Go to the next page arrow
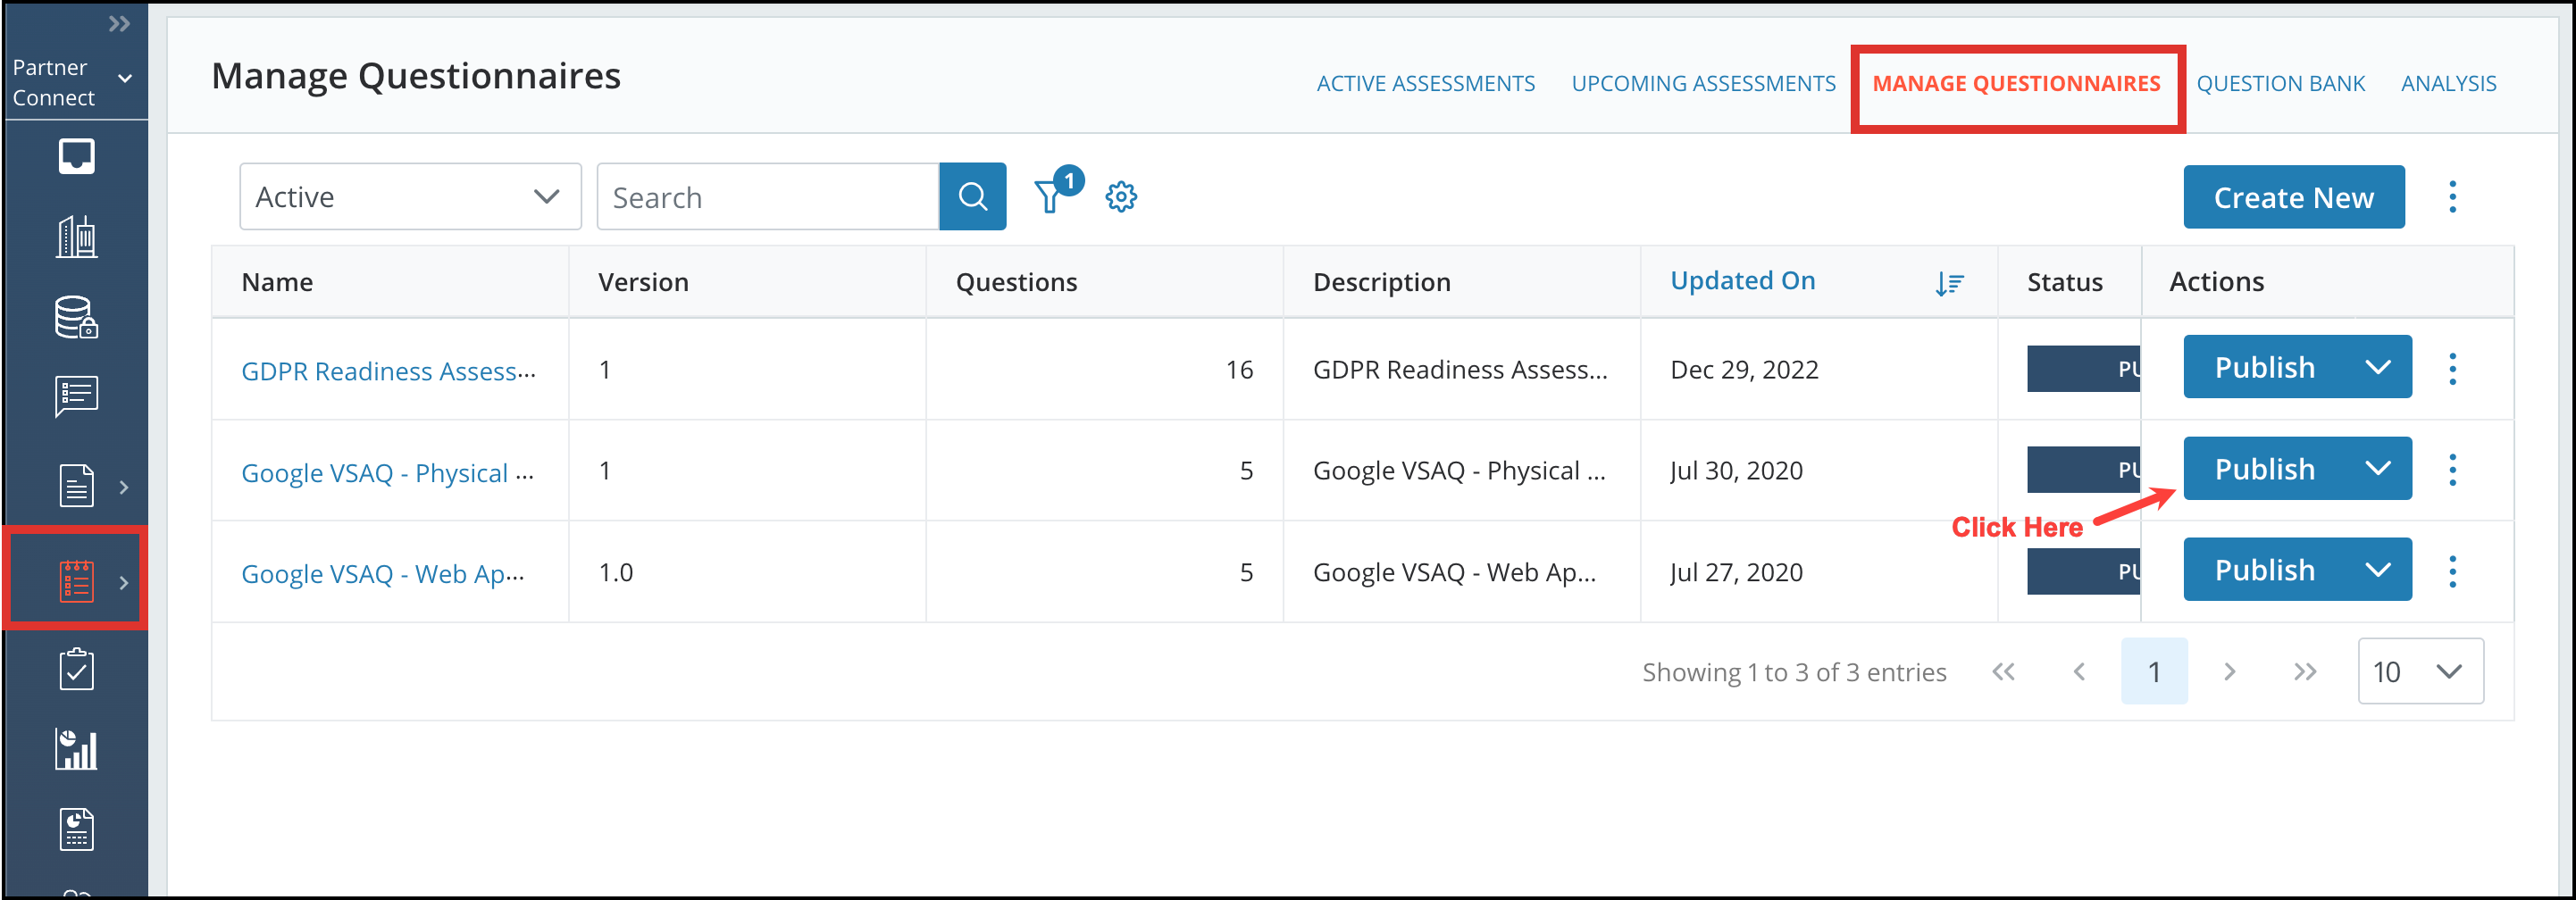2576x900 pixels. 2229,672
